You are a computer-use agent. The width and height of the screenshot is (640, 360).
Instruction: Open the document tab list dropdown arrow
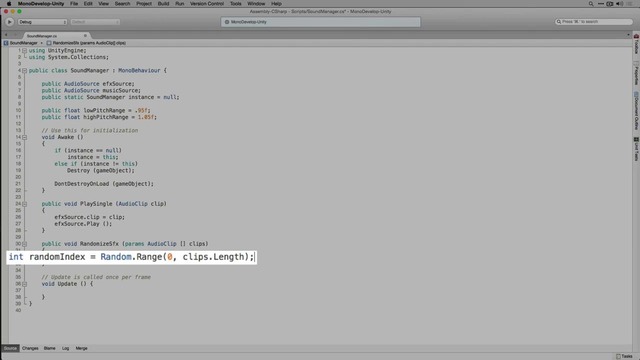point(629,35)
